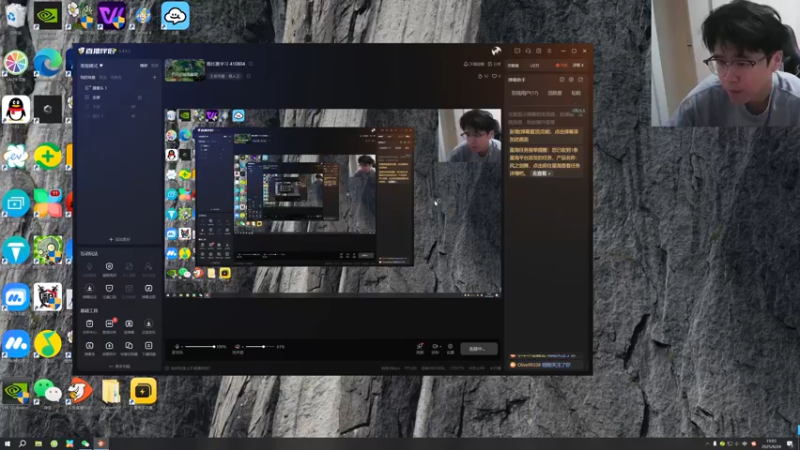Viewport: 800px width, 450px height.
Task: Click the 去查看 button in task notice
Action: click(541, 173)
